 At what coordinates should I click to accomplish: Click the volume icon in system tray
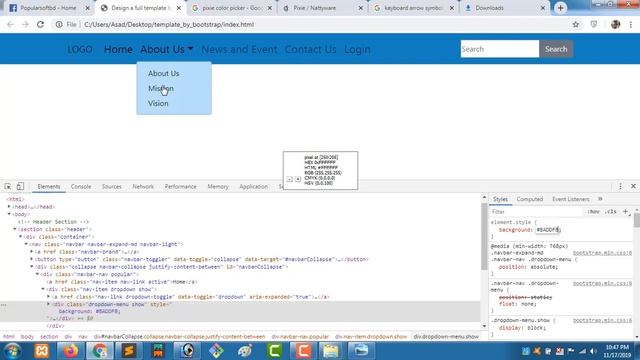pyautogui.click(x=593, y=351)
